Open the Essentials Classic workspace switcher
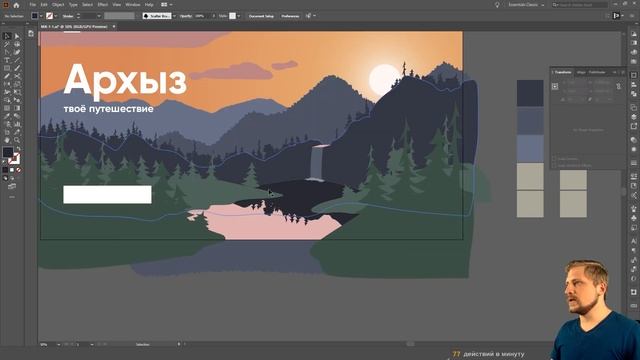The image size is (640, 360). 526,5
